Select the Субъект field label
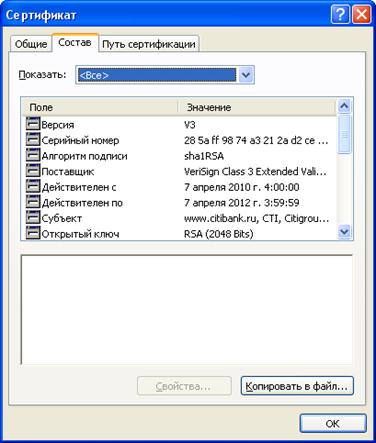 (61, 219)
